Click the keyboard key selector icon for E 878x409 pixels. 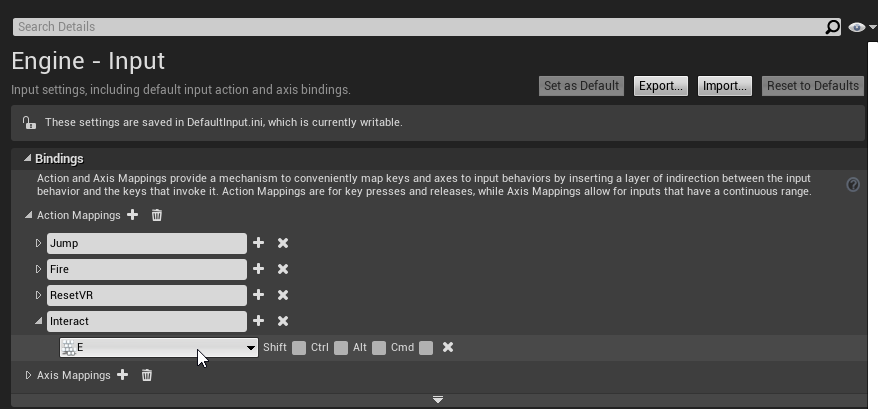68,348
